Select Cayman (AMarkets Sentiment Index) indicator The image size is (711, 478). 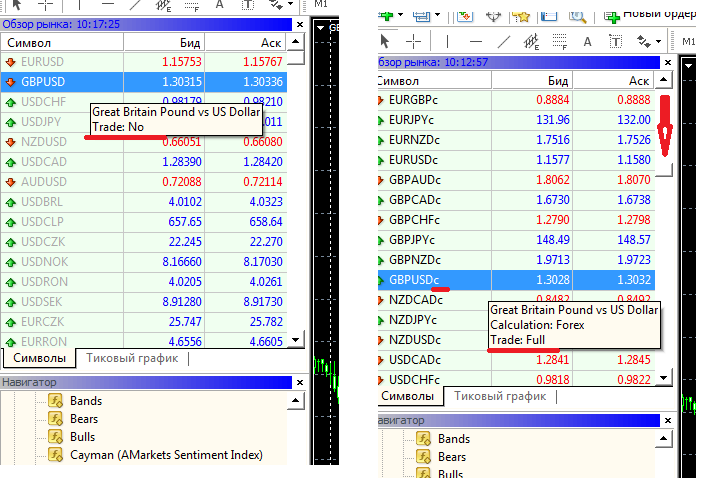166,455
